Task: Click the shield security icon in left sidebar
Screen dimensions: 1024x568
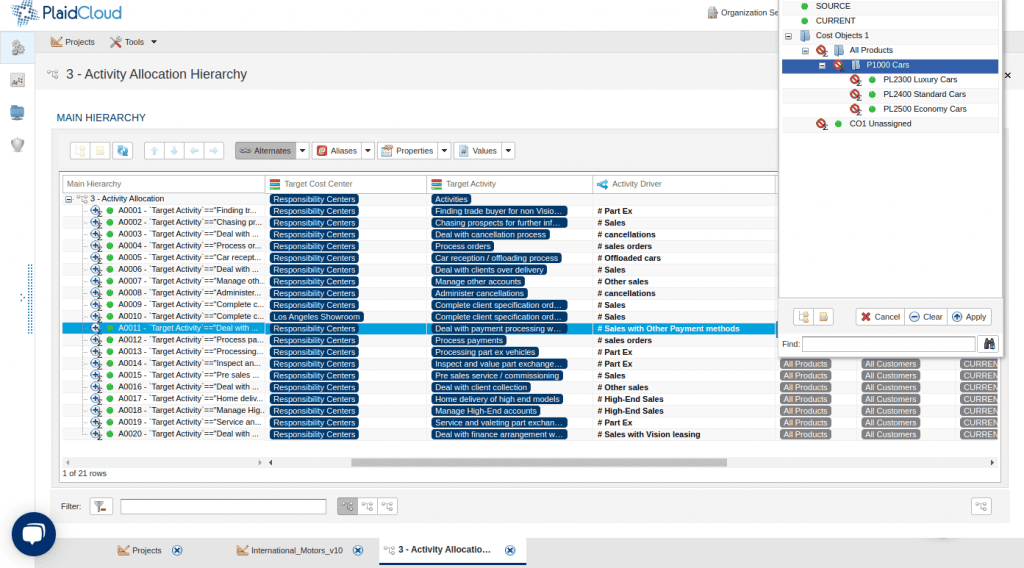Action: click(x=18, y=144)
